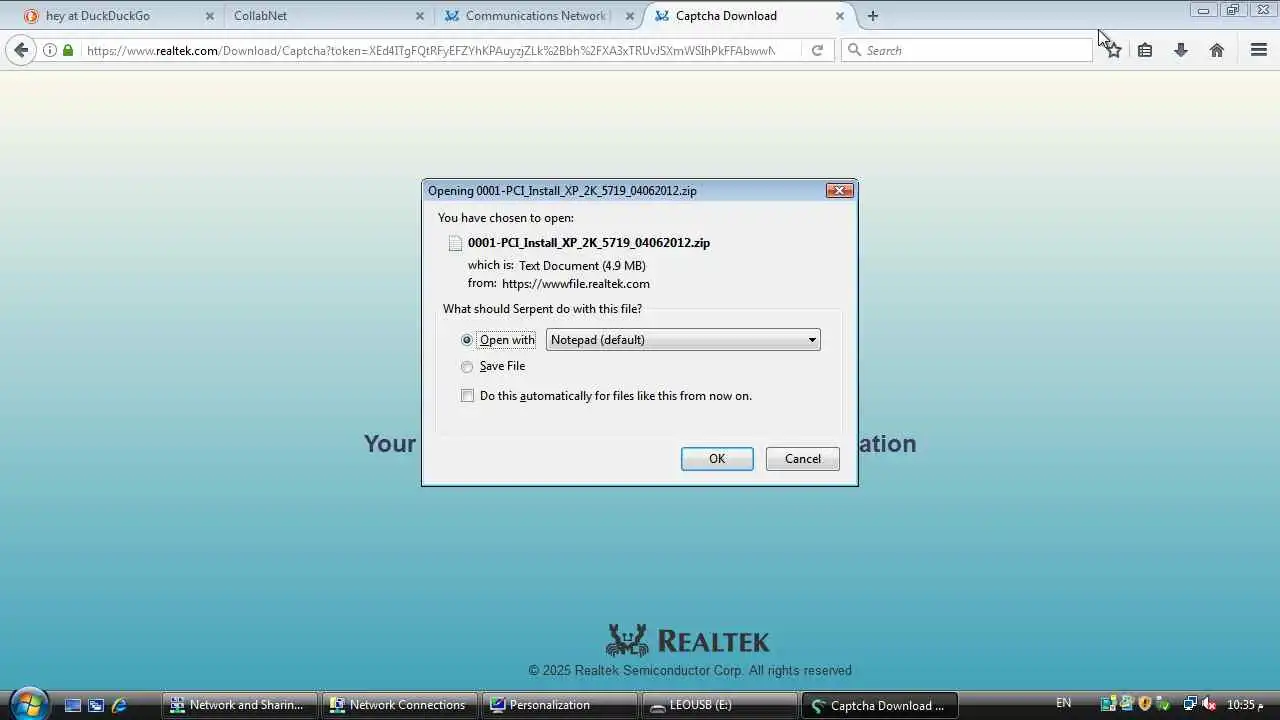Viewport: 1280px width, 720px height.
Task: Open Personalization taskbar window
Action: [x=559, y=705]
